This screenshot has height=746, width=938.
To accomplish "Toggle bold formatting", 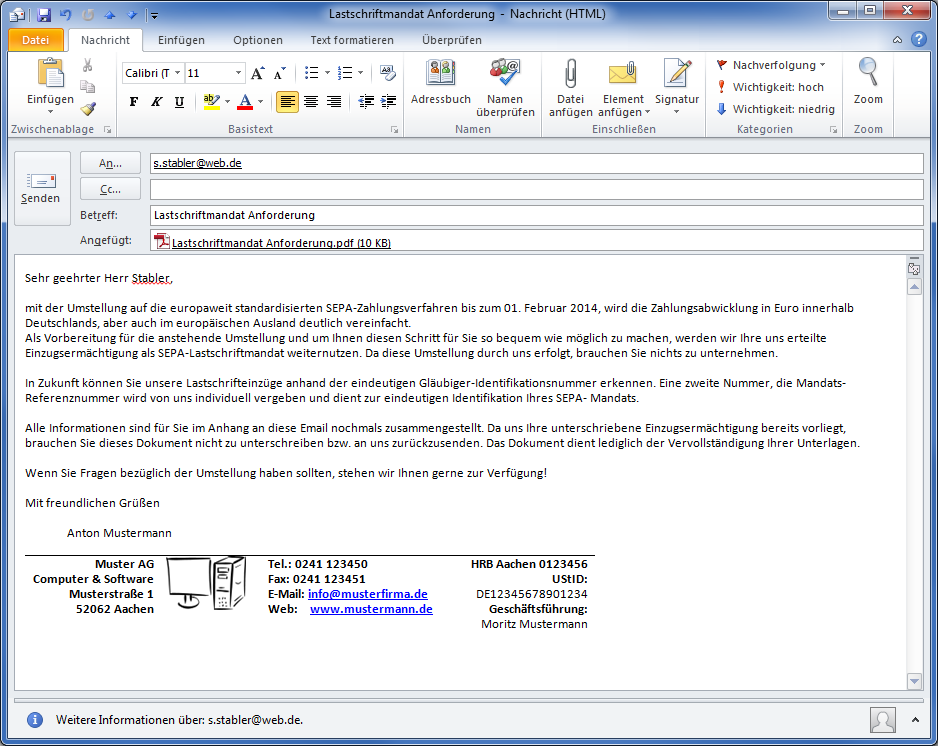I will pos(133,102).
